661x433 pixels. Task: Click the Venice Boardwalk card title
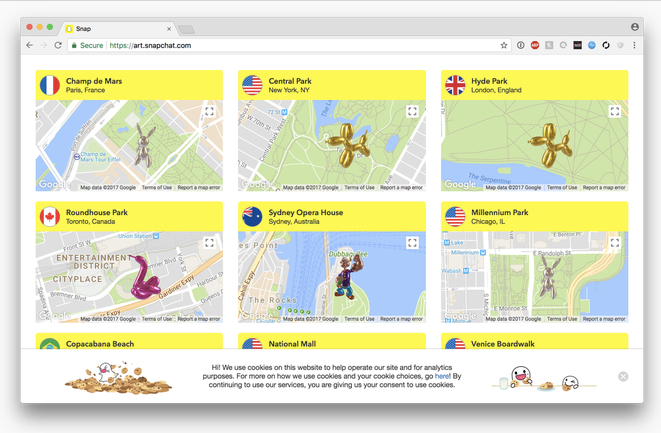click(x=503, y=344)
